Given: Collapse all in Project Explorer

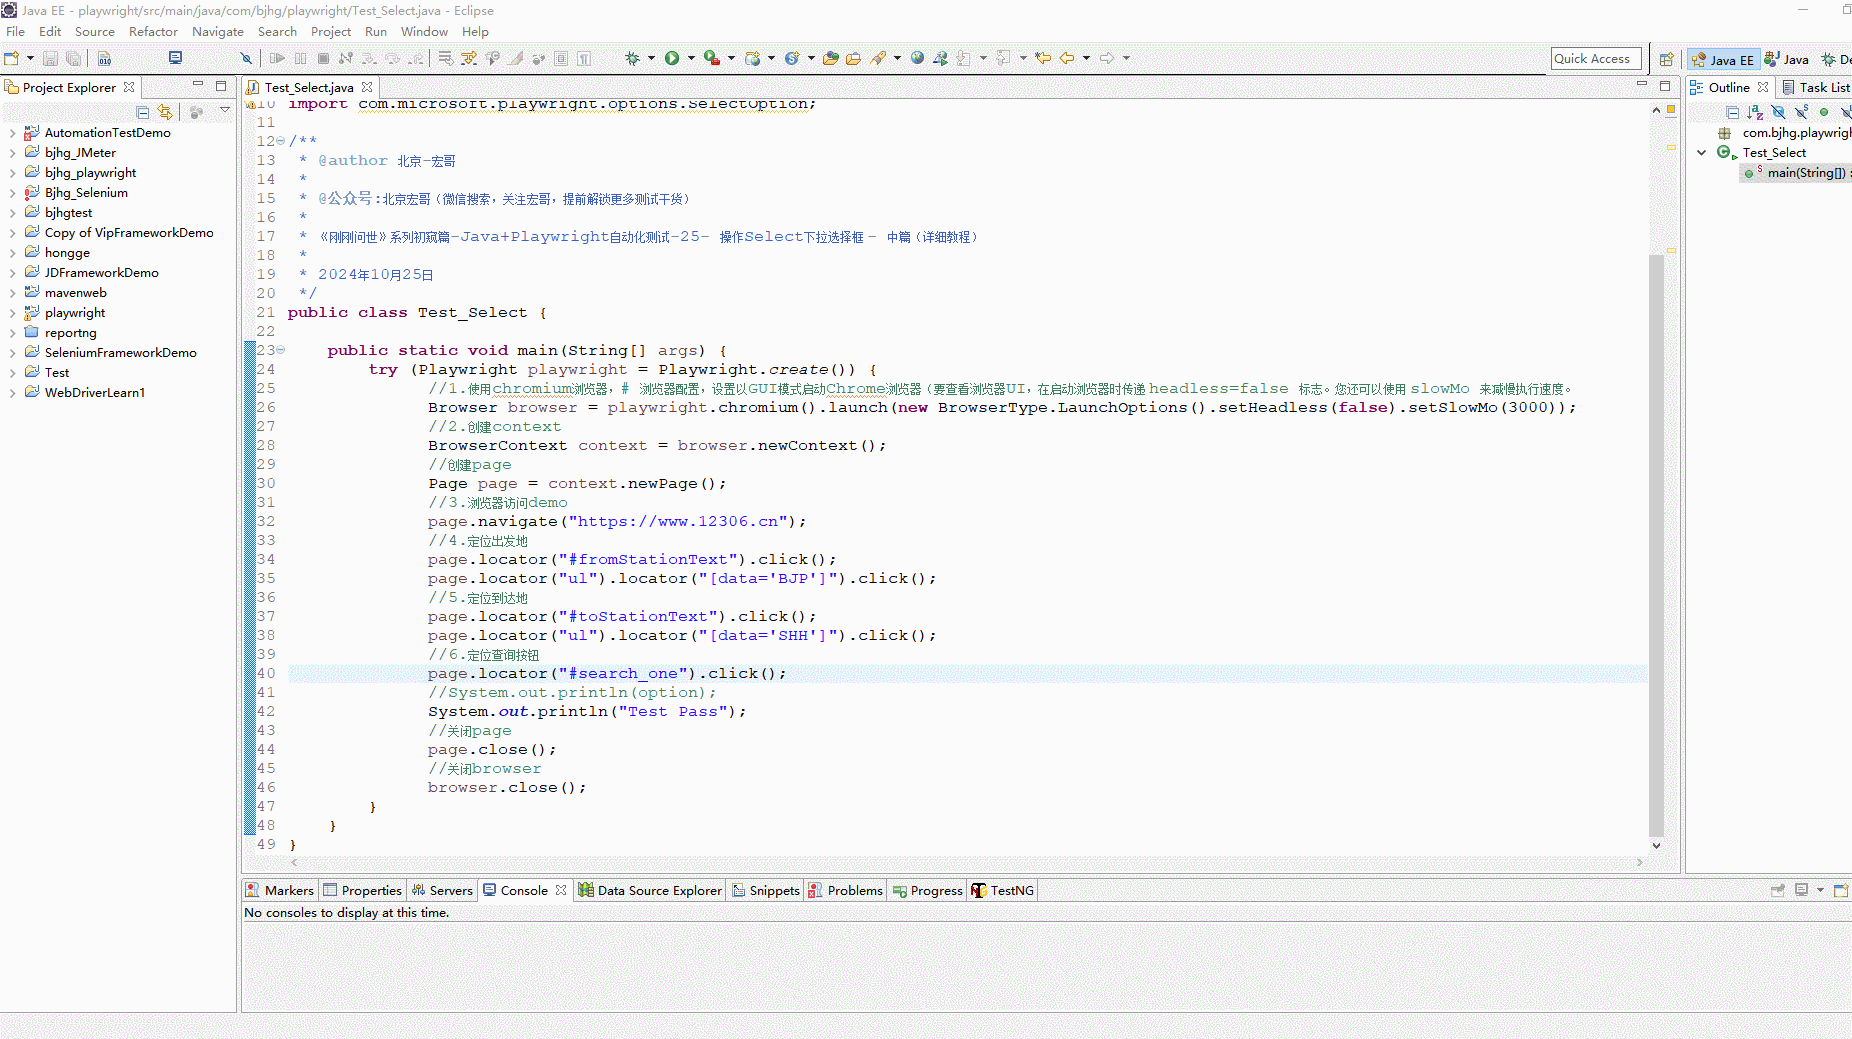Looking at the screenshot, I should click(143, 112).
